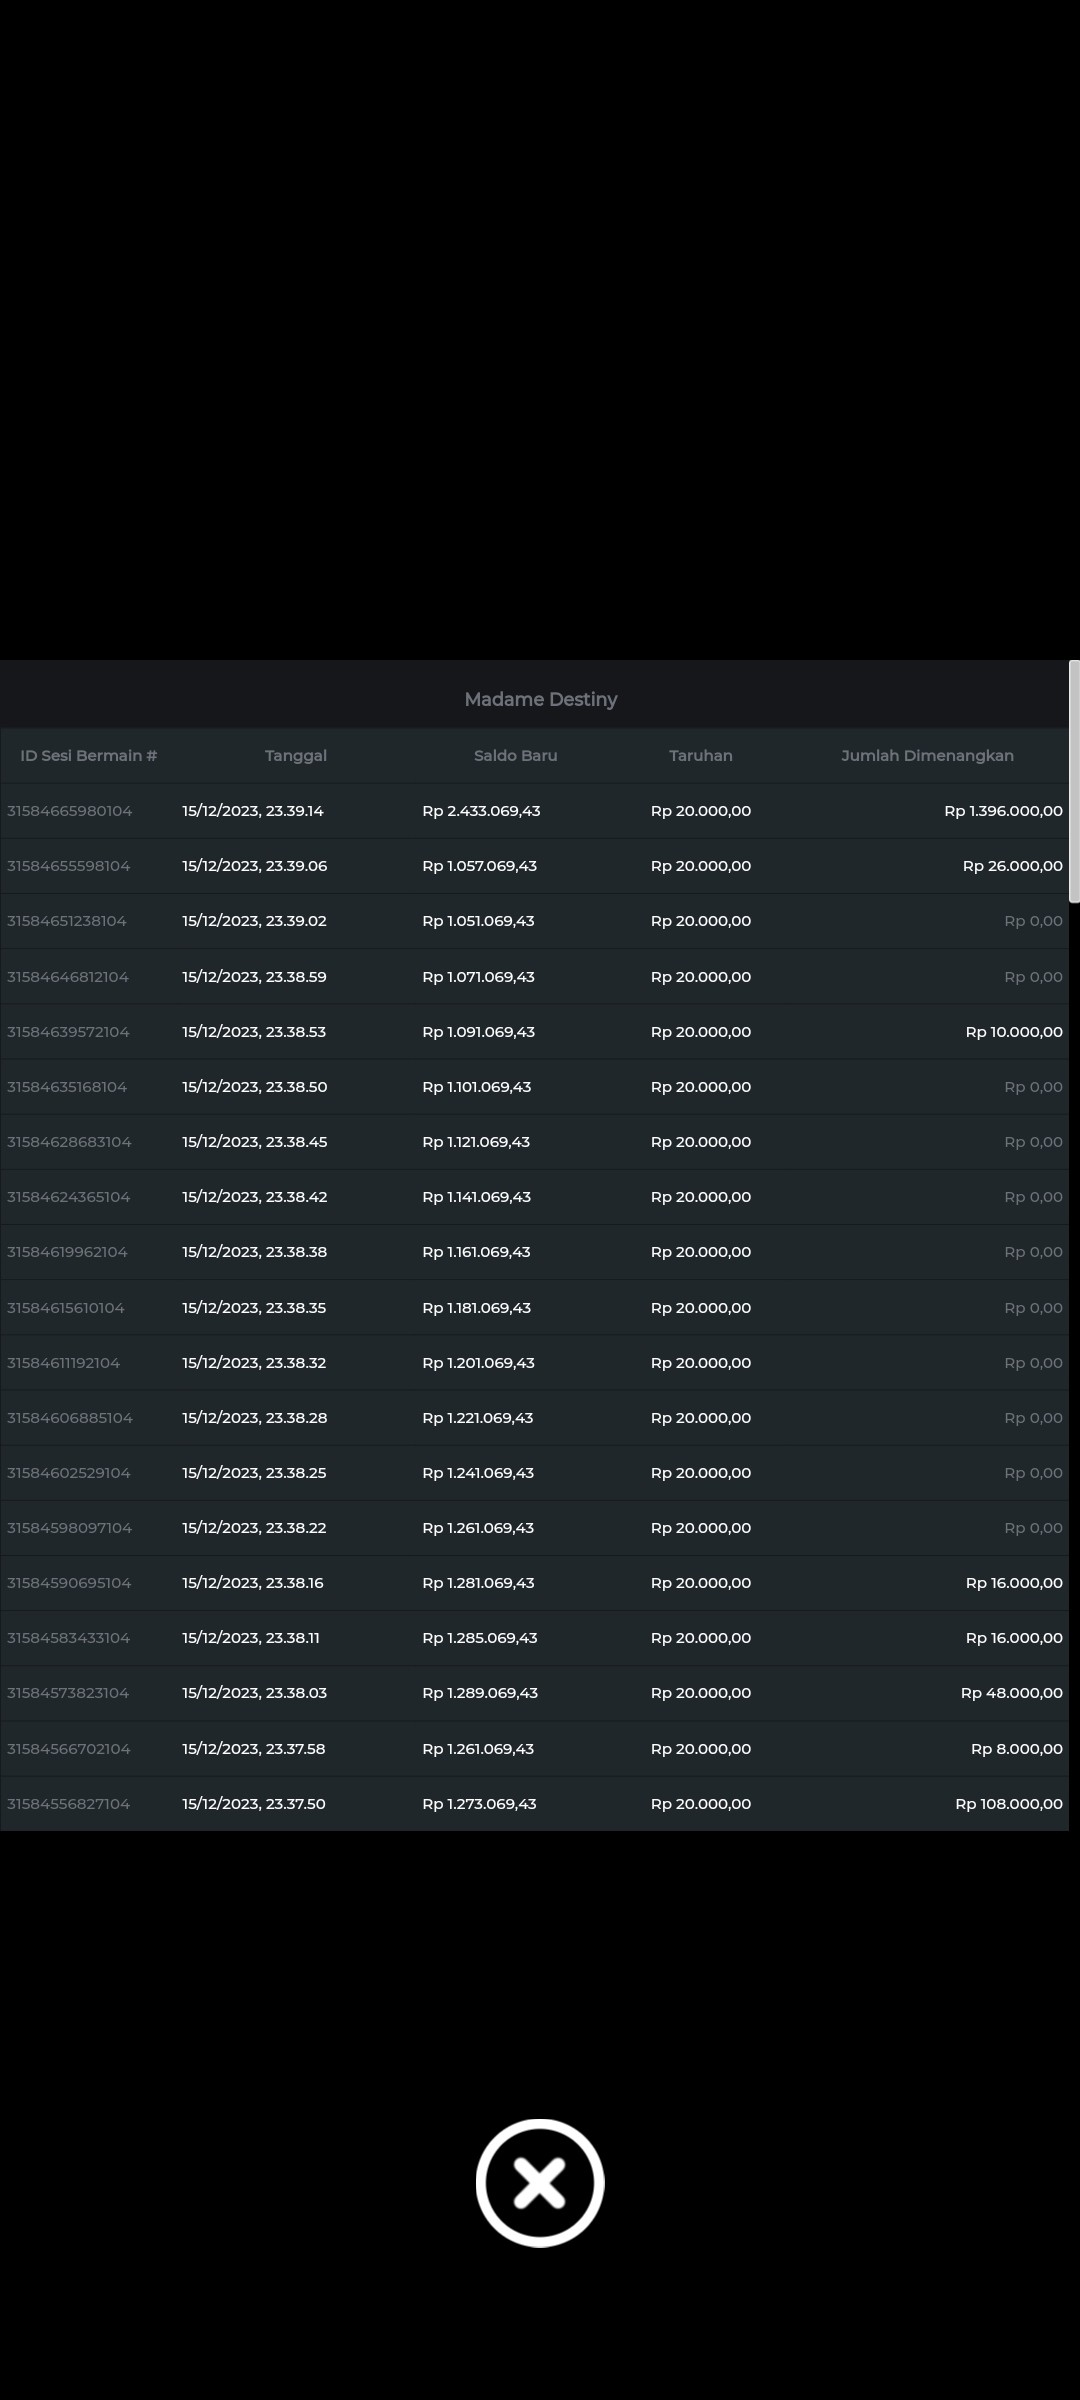Click the Taruhan column header
1080x2400 pixels.
coord(700,755)
